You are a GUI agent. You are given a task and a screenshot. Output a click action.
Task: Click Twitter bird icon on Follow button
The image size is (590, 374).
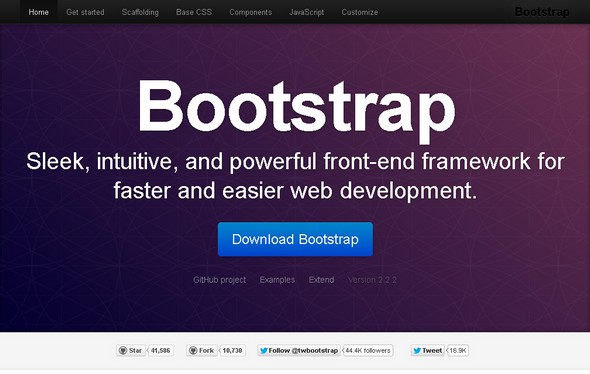click(x=264, y=351)
